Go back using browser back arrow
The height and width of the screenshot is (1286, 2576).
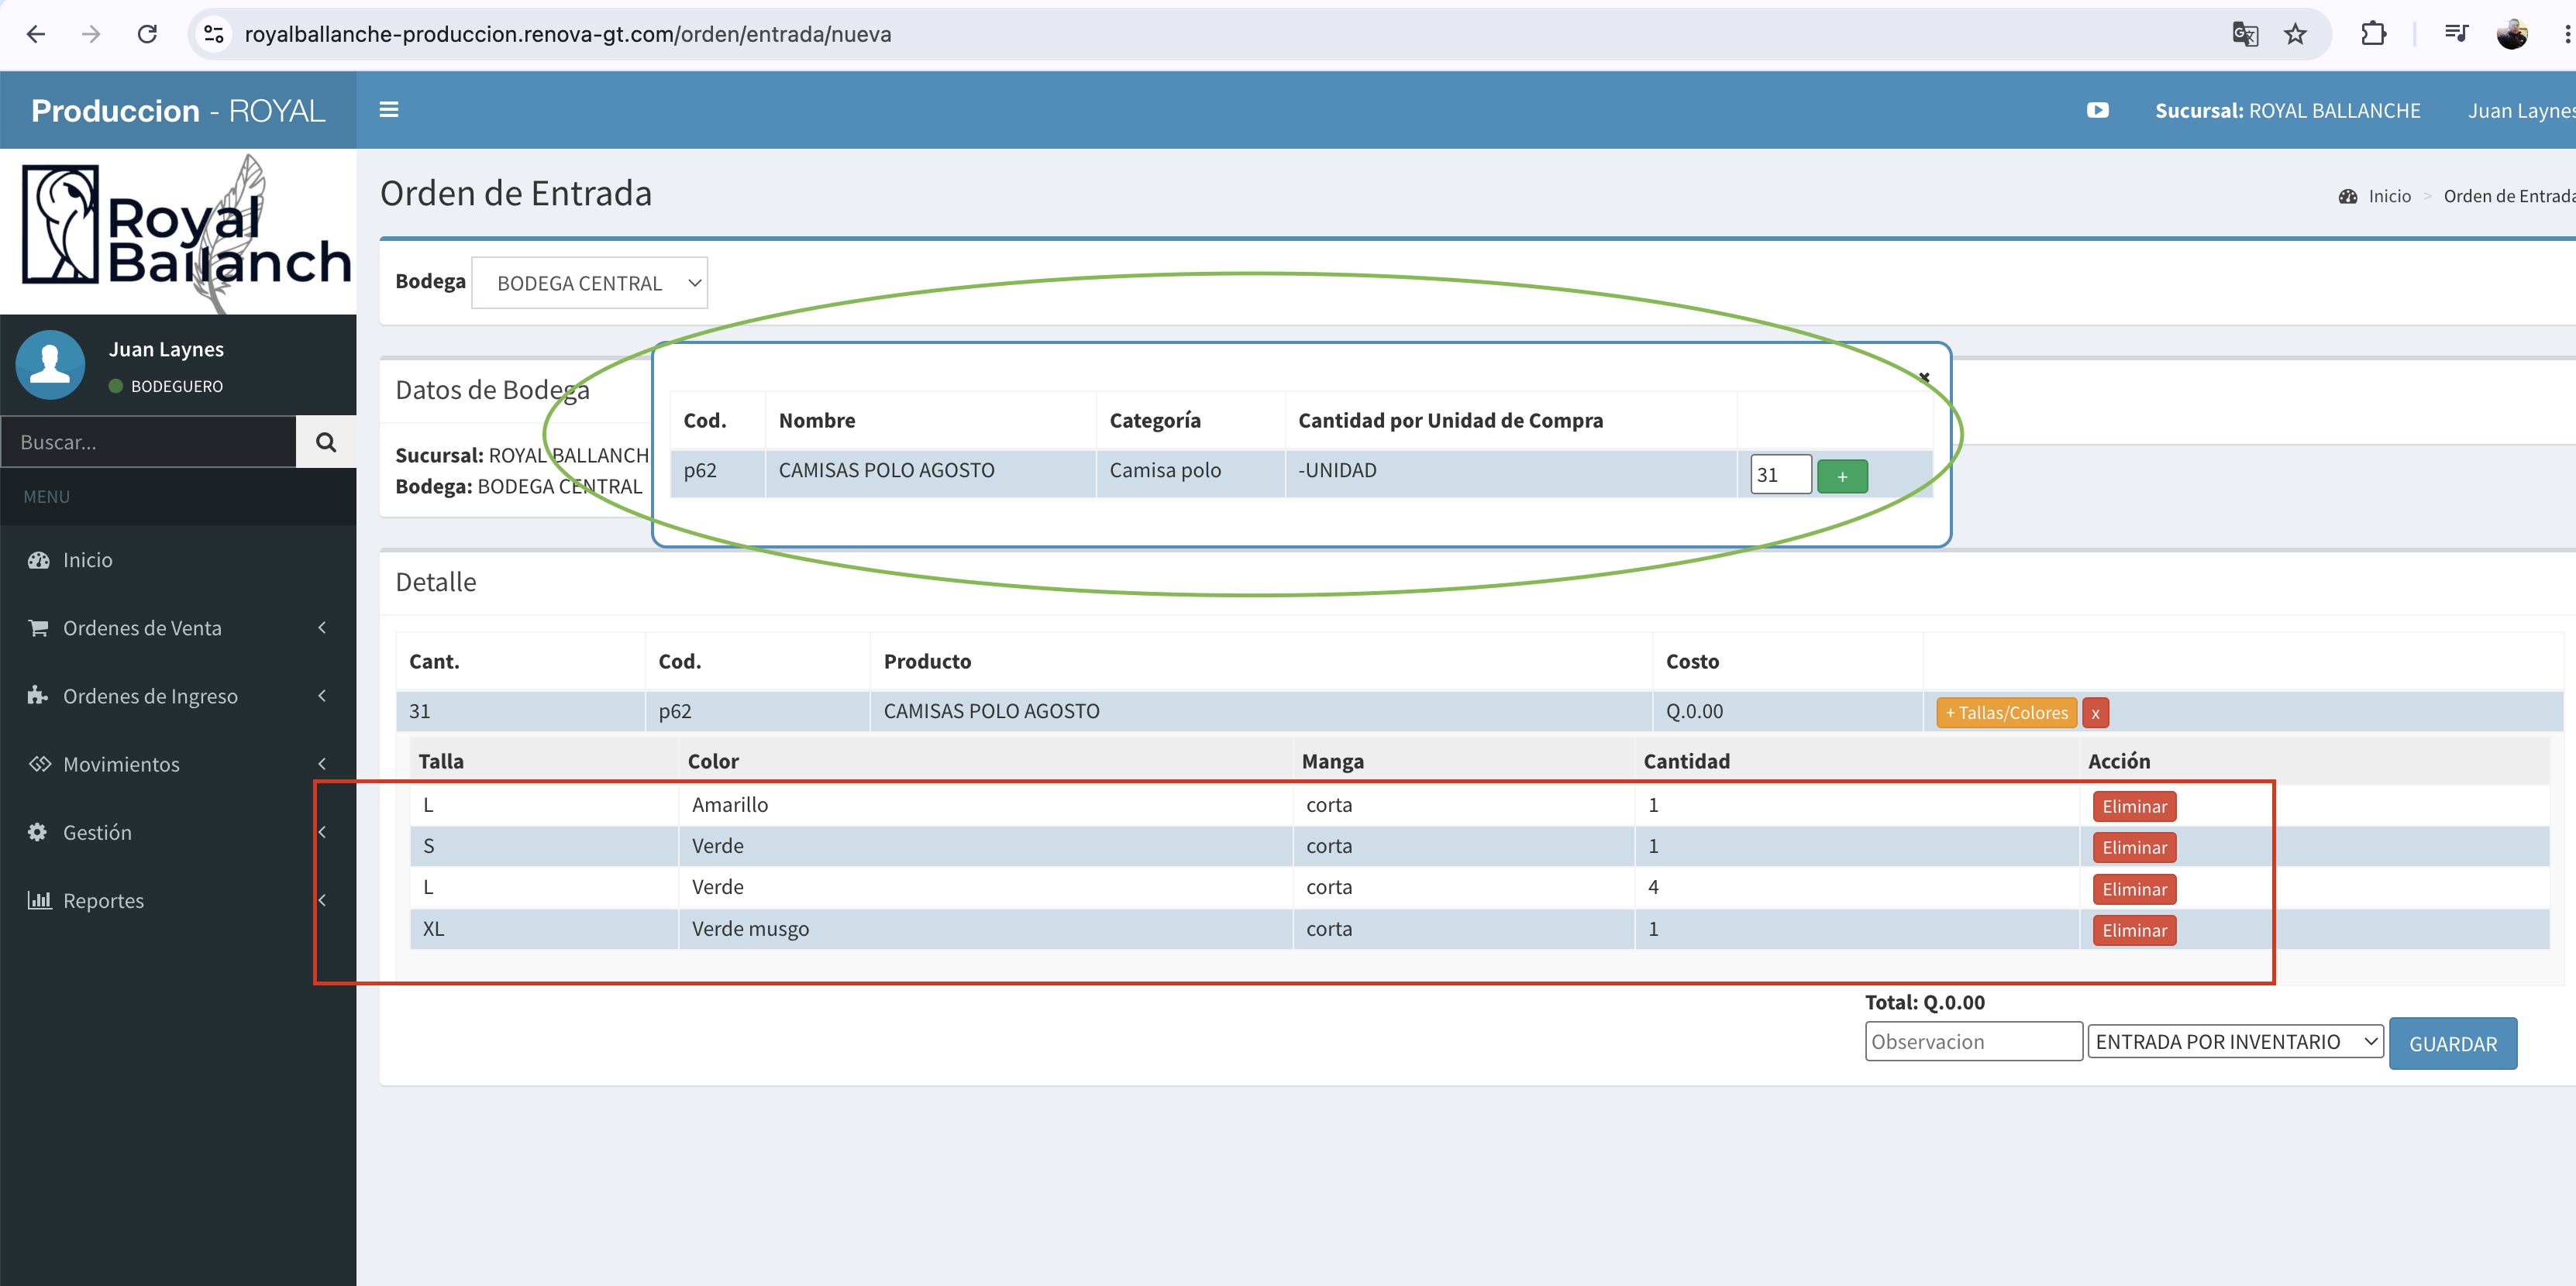[x=36, y=34]
